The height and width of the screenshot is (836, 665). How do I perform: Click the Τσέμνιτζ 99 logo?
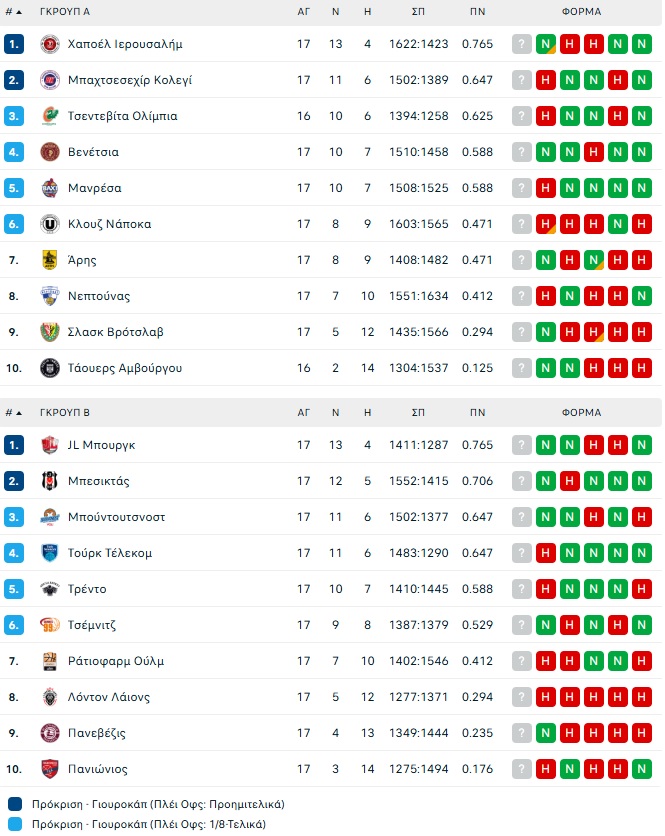[x=50, y=625]
